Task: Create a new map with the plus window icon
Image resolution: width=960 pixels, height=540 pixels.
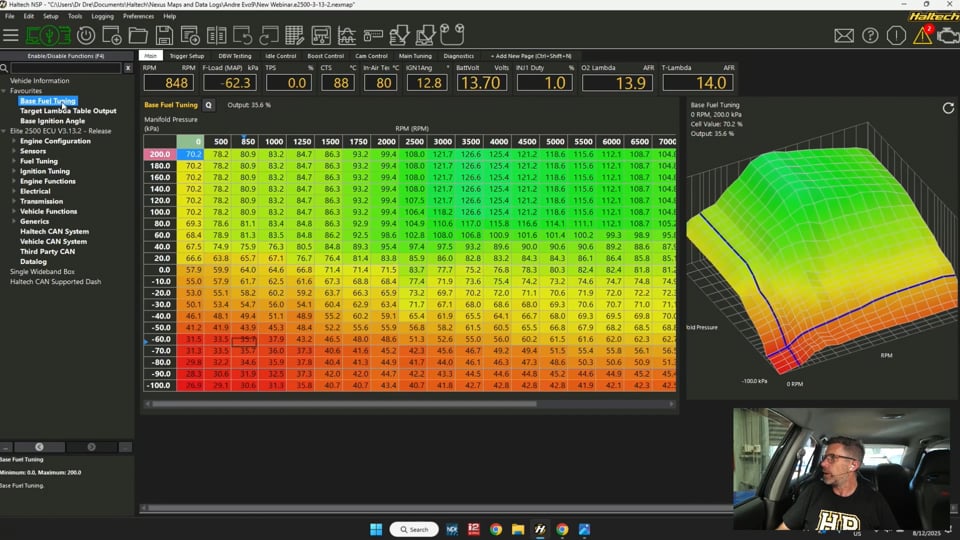Action: tap(111, 36)
